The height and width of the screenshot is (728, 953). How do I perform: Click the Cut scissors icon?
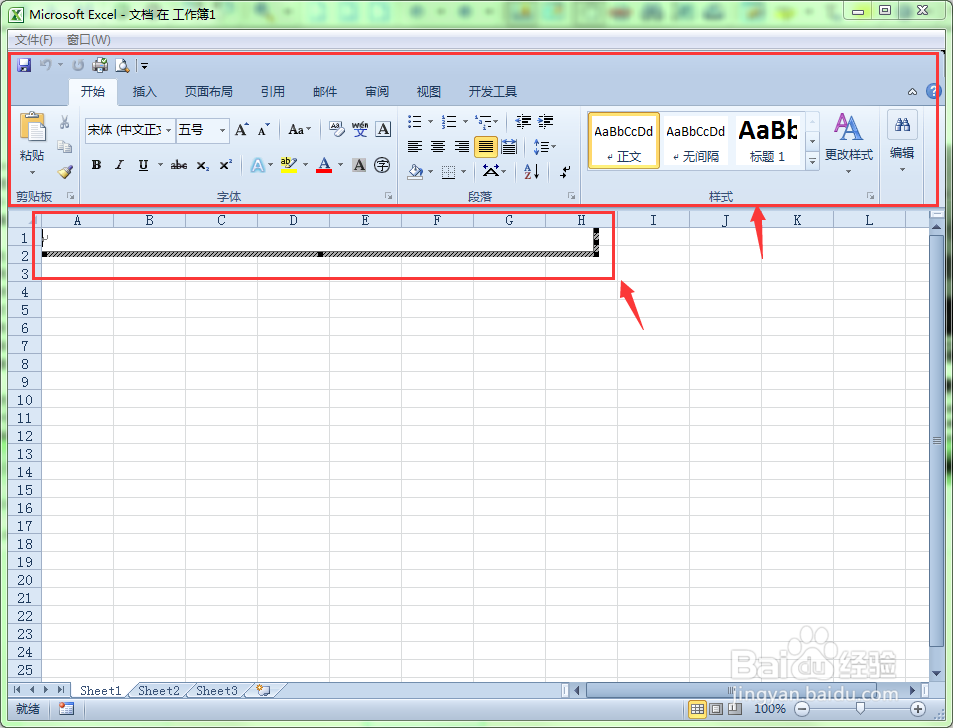(x=64, y=122)
